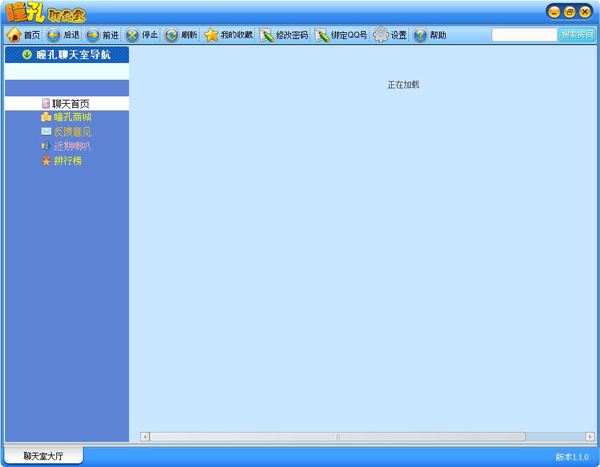The width and height of the screenshot is (600, 467).
Task: Open the 帮助 help item
Action: [430, 35]
